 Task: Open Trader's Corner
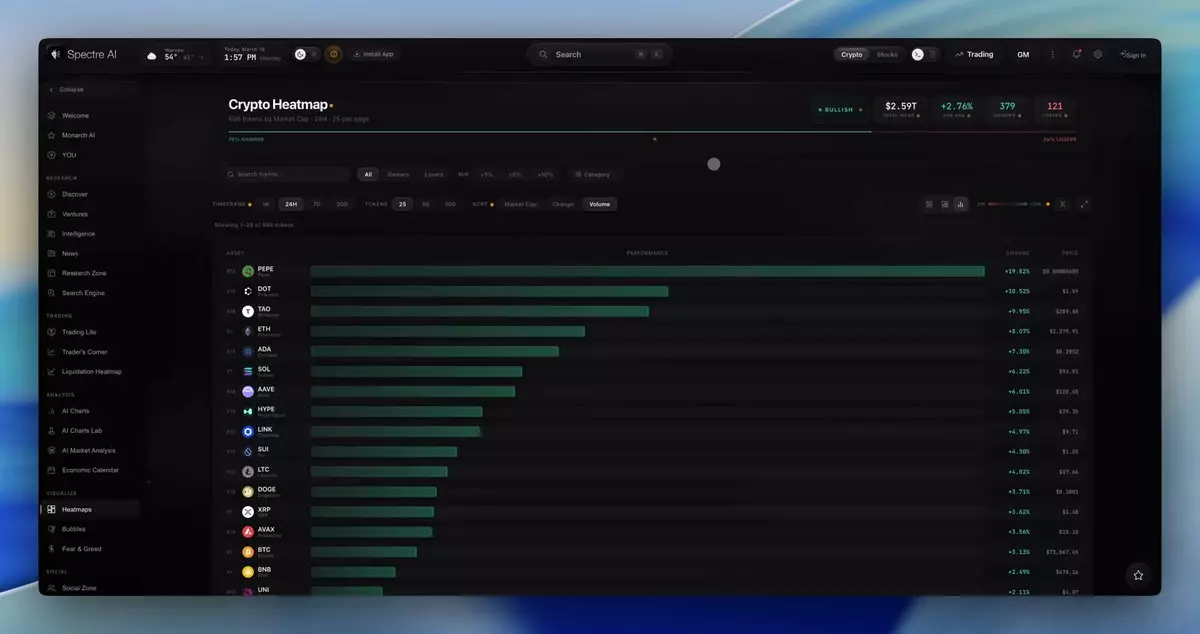[x=84, y=352]
